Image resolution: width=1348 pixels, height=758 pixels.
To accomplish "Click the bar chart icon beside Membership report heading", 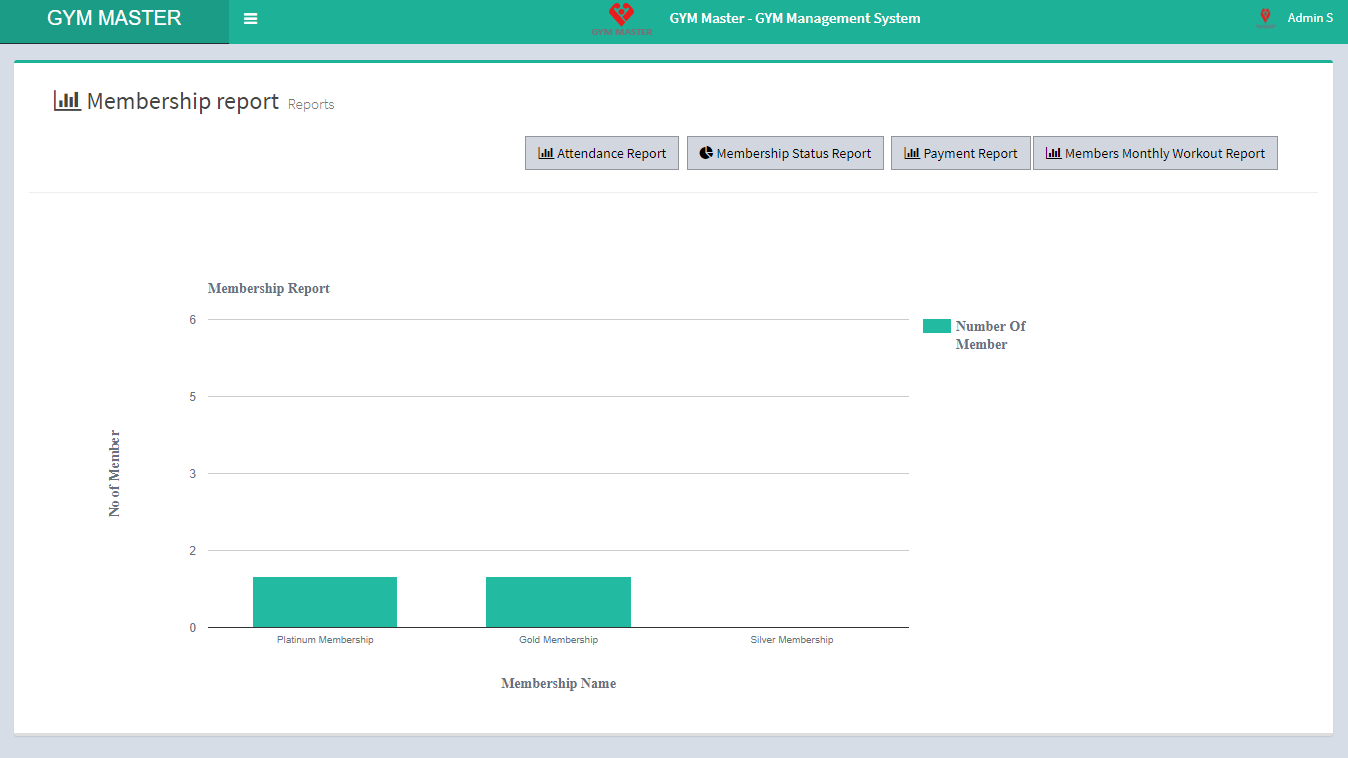I will point(67,101).
